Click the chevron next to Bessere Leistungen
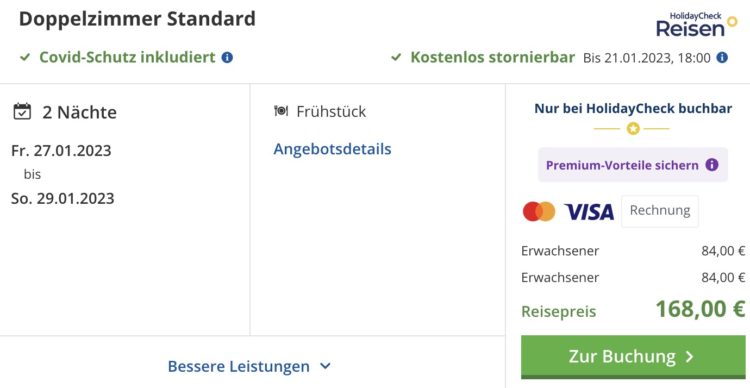Viewport: 750px width, 388px height. pyautogui.click(x=325, y=366)
